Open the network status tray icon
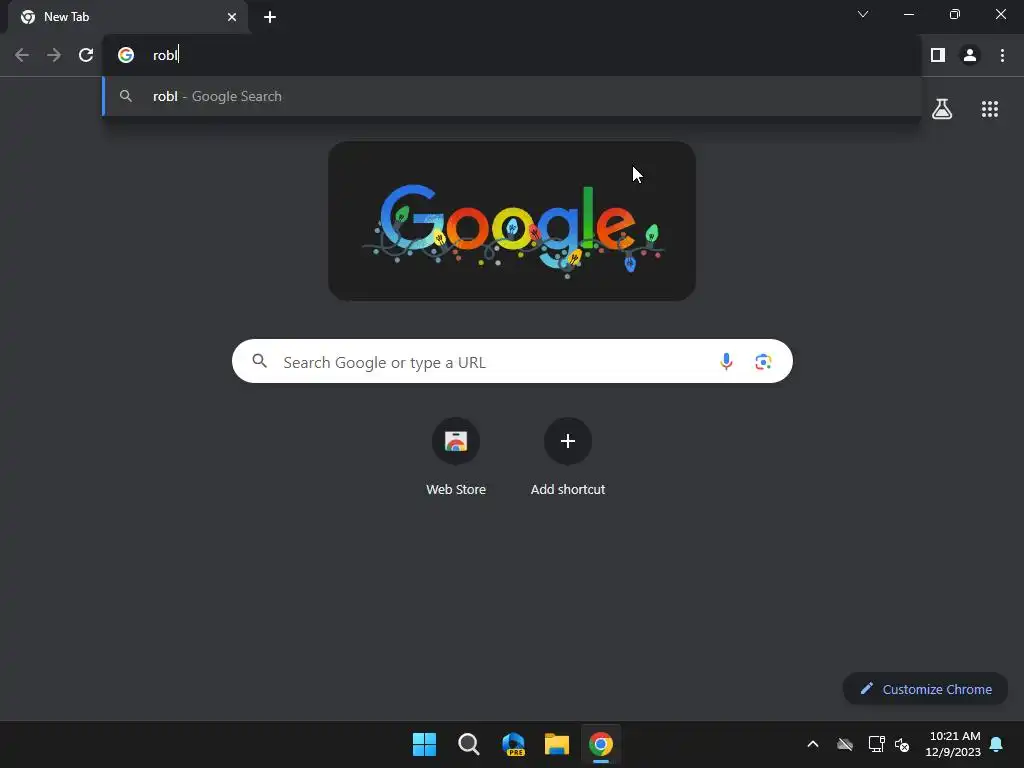This screenshot has width=1024, height=768. click(876, 744)
